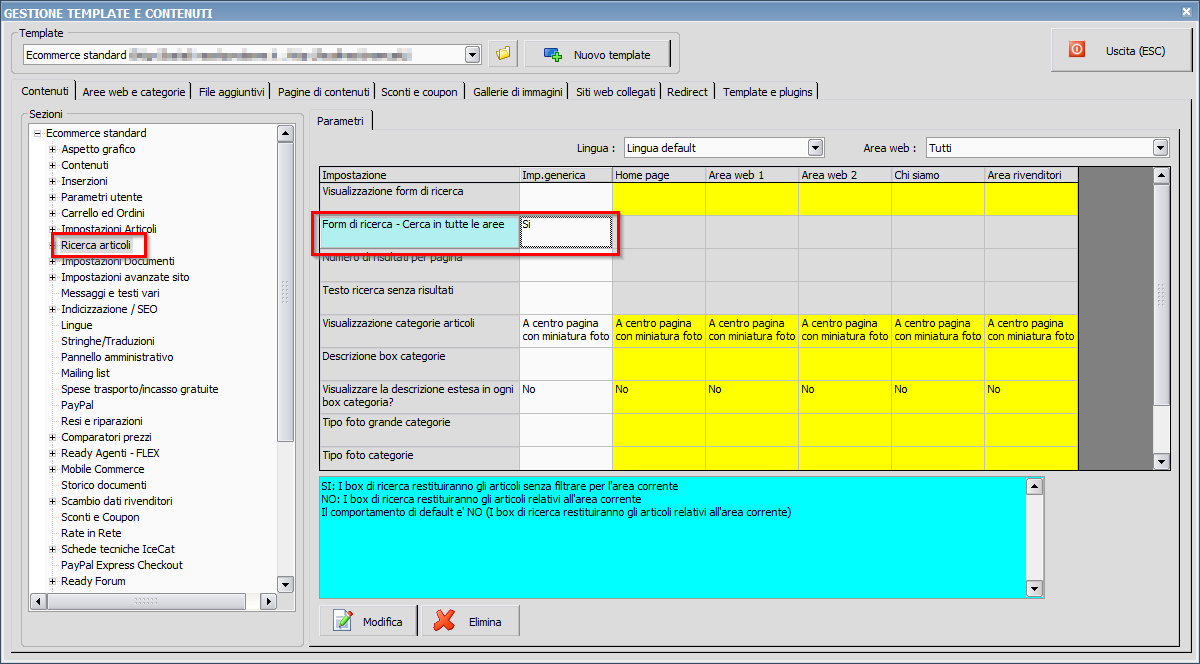Select PayPal in the sections tree
1200x664 pixels.
point(77,406)
